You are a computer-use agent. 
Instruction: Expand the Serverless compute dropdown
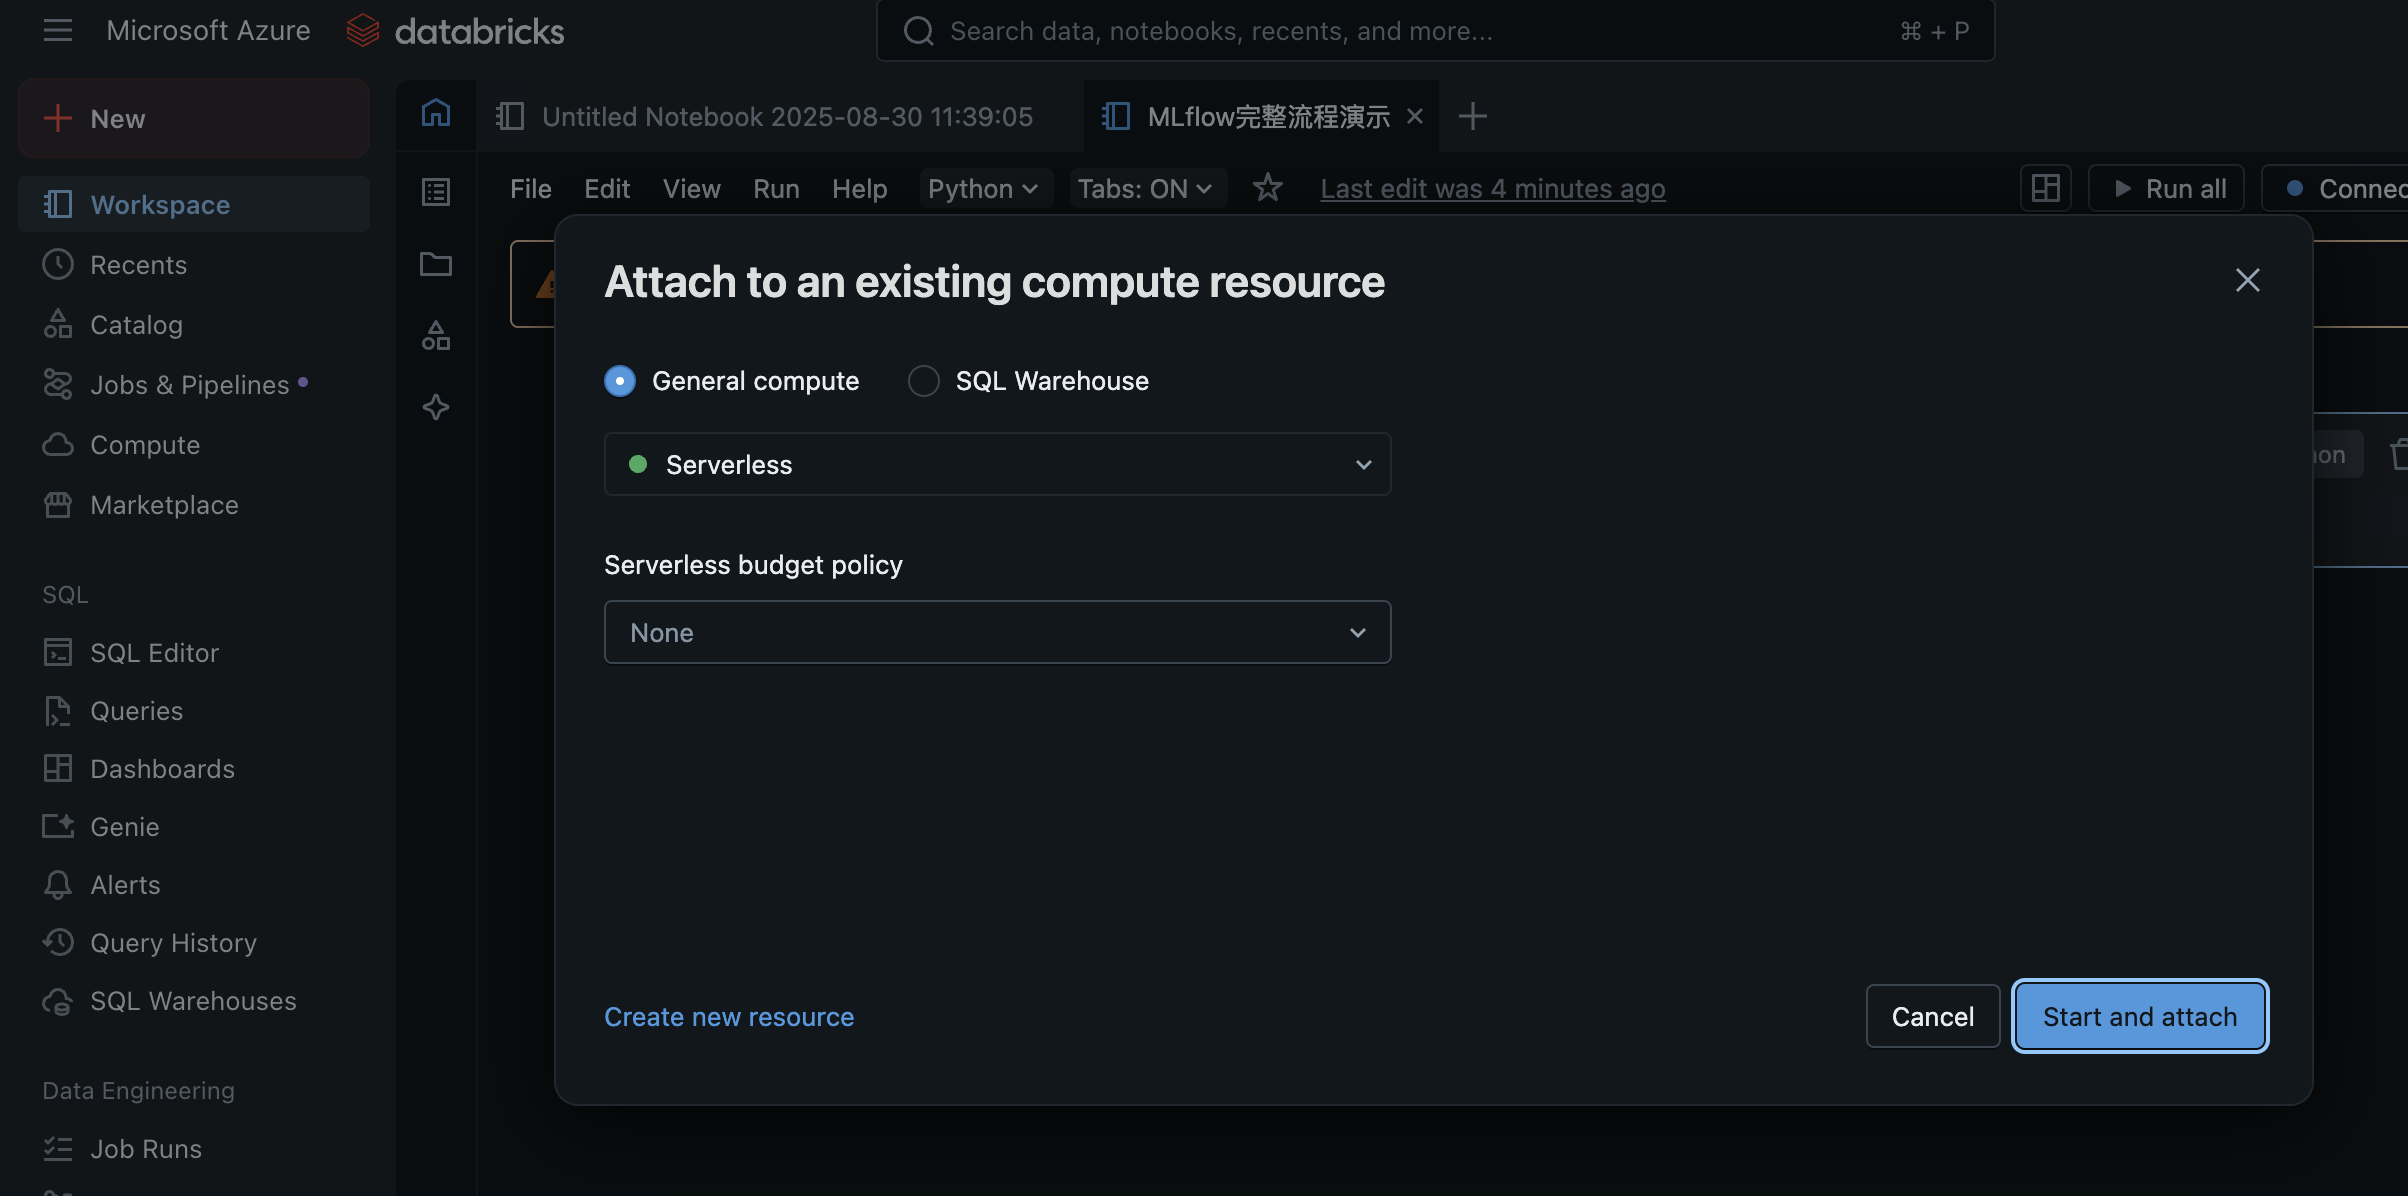[997, 464]
